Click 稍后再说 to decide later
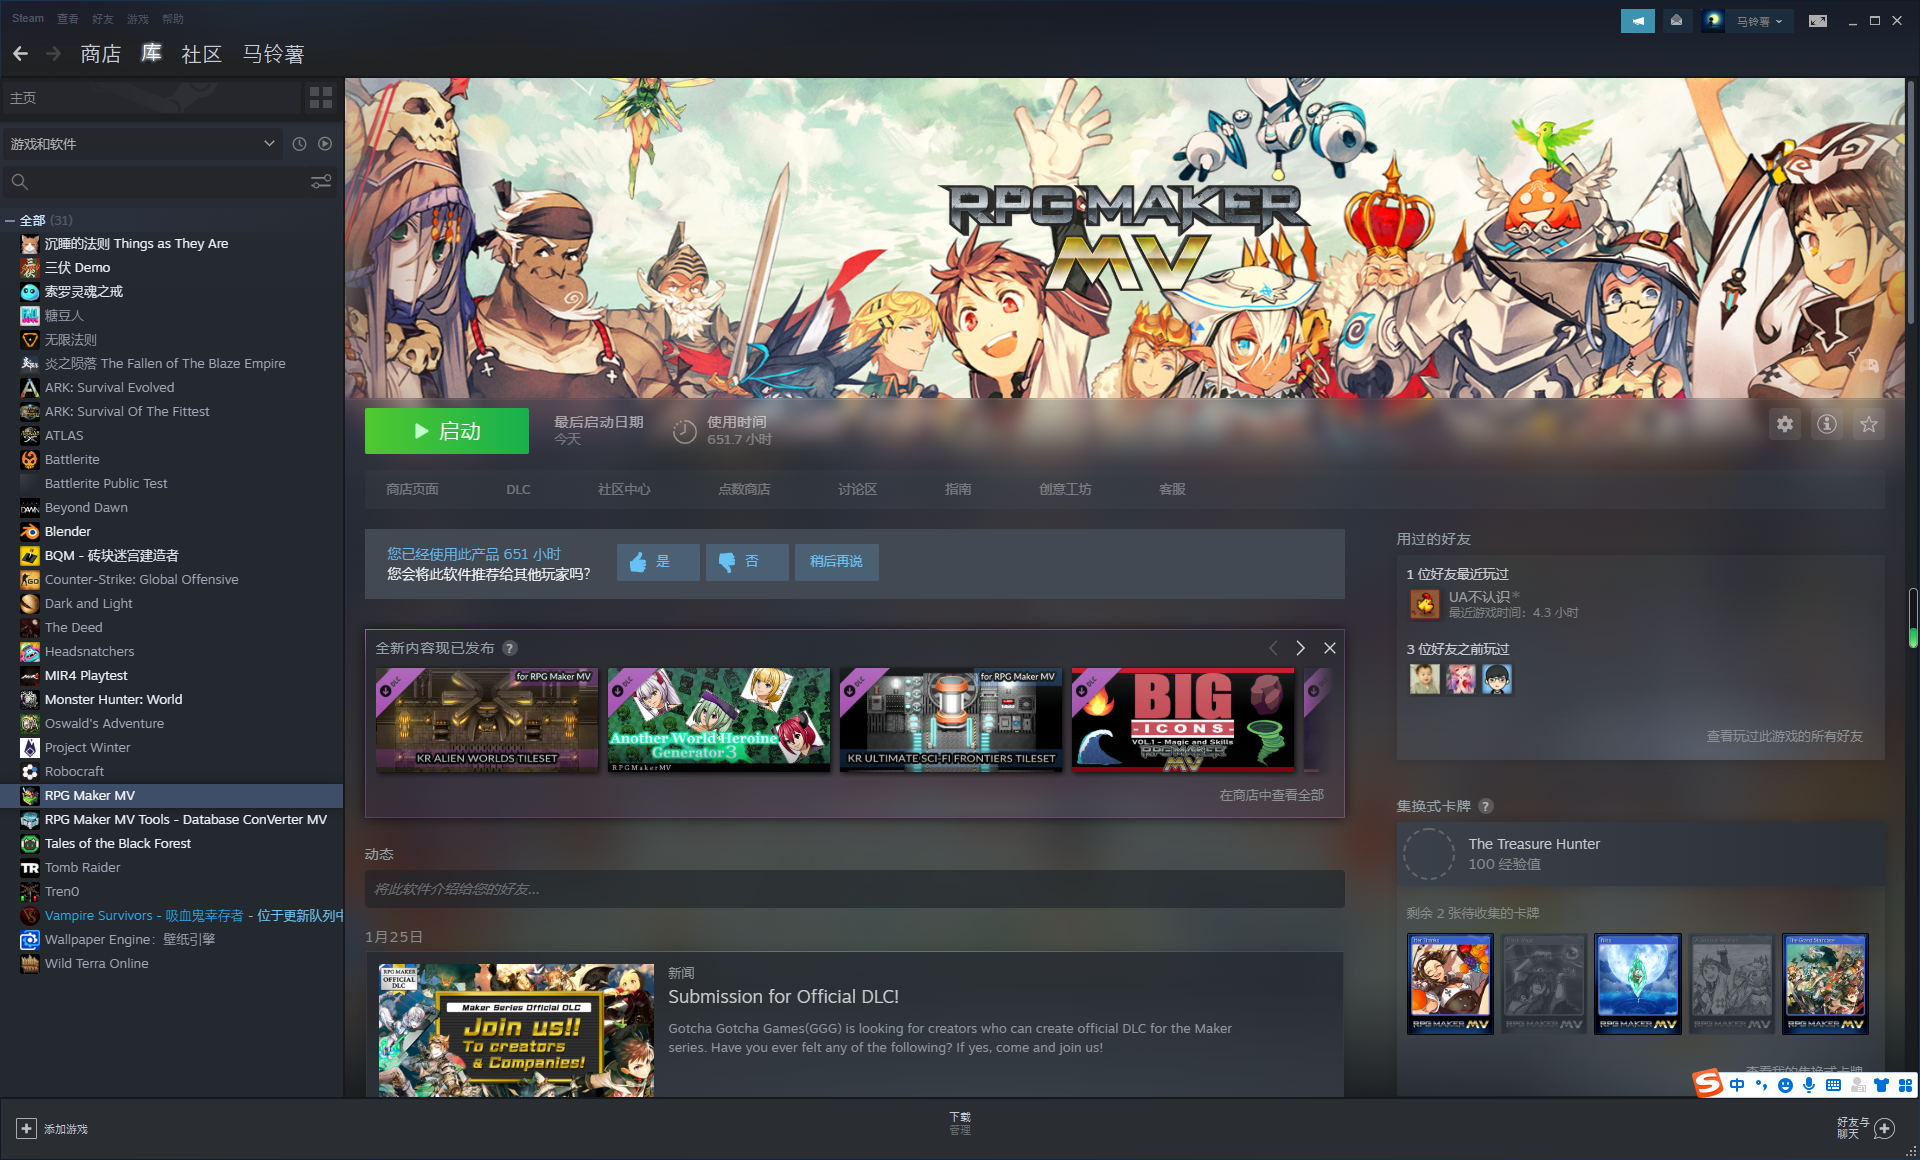 click(836, 562)
